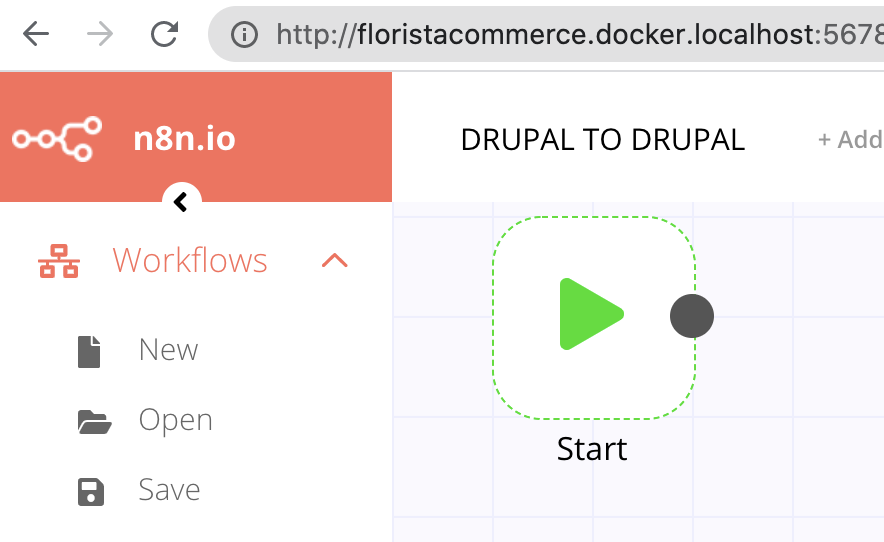Click the New workflow file icon
The image size is (884, 542).
89,351
